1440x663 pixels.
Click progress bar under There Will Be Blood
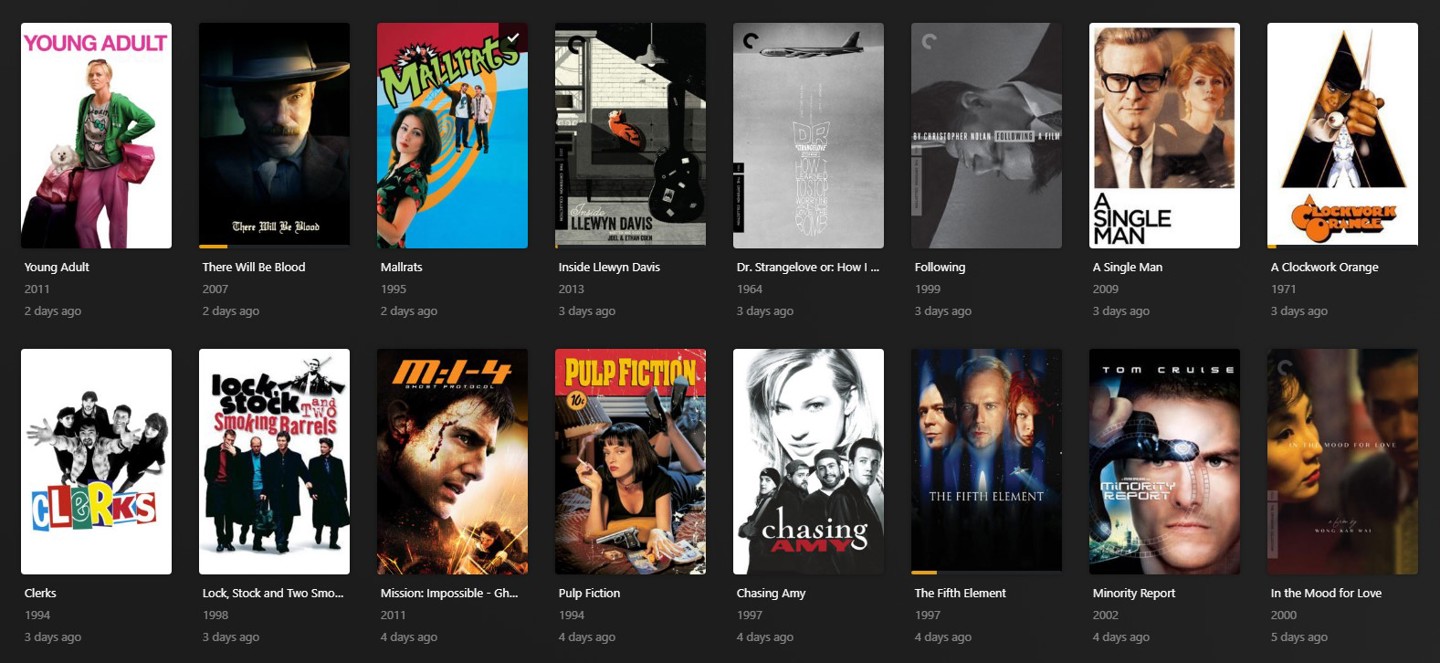tap(274, 246)
